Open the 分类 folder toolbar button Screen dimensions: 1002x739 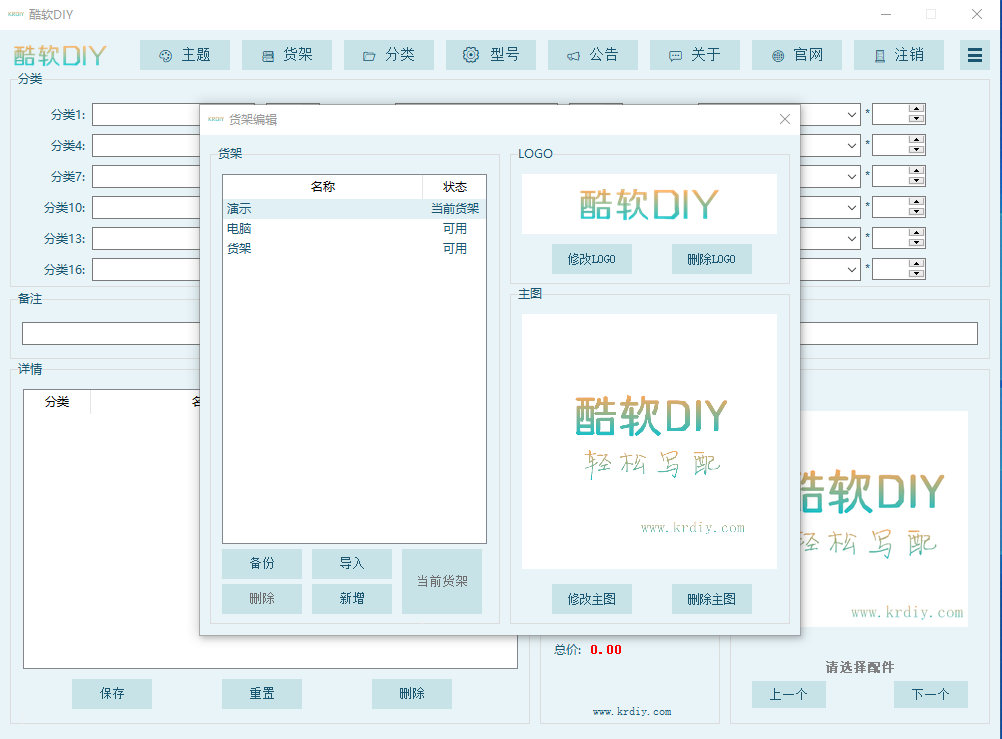[x=389, y=55]
